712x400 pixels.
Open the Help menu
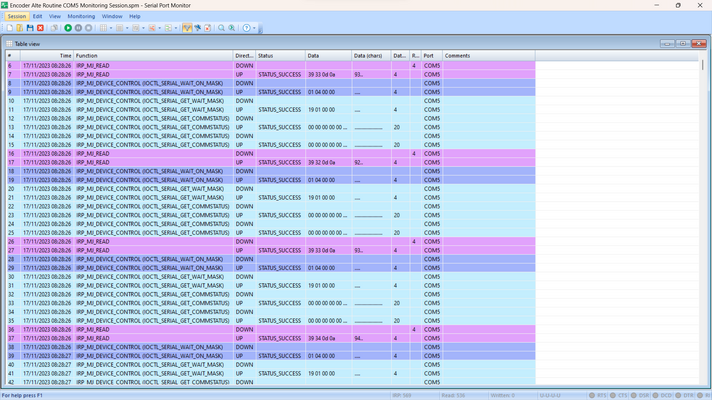pyautogui.click(x=135, y=16)
